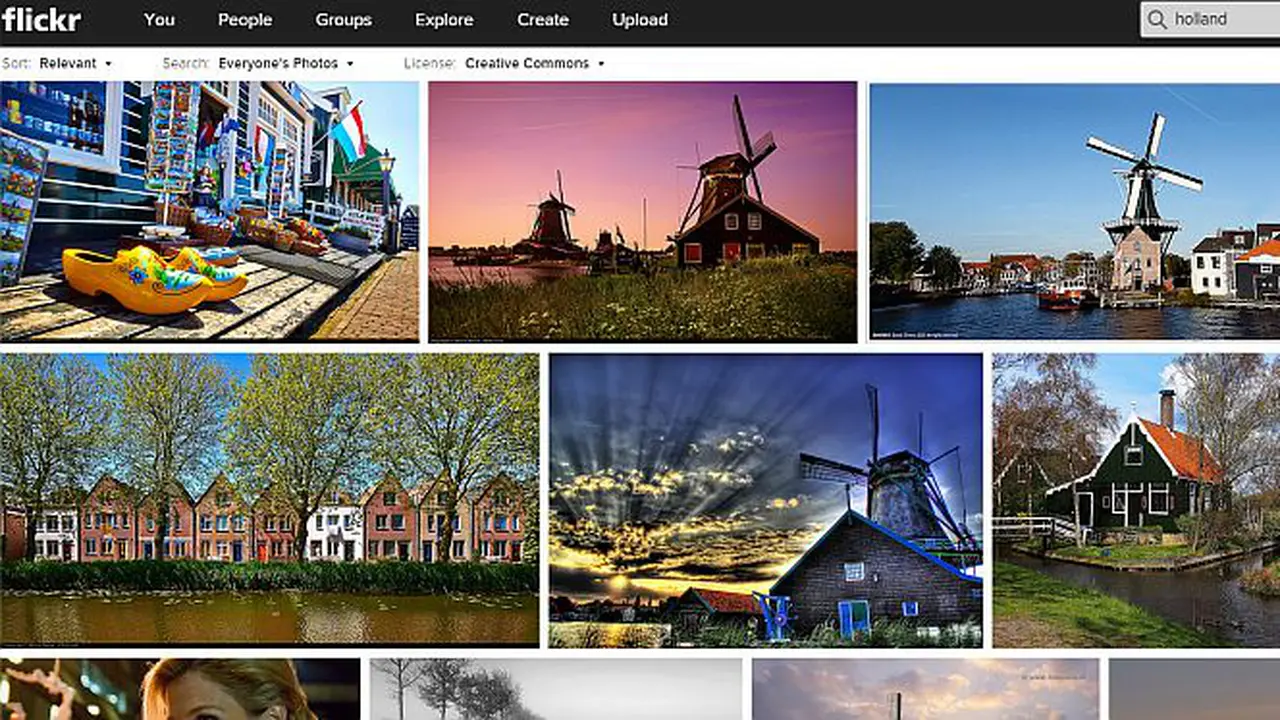1280x720 pixels.
Task: Open the row of brick houses photo
Action: [x=269, y=500]
